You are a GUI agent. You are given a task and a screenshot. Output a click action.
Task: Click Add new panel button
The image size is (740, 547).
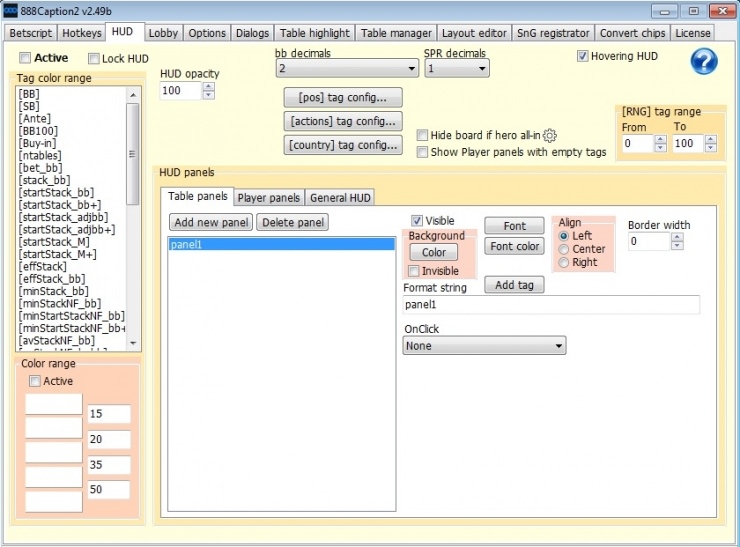click(x=211, y=222)
